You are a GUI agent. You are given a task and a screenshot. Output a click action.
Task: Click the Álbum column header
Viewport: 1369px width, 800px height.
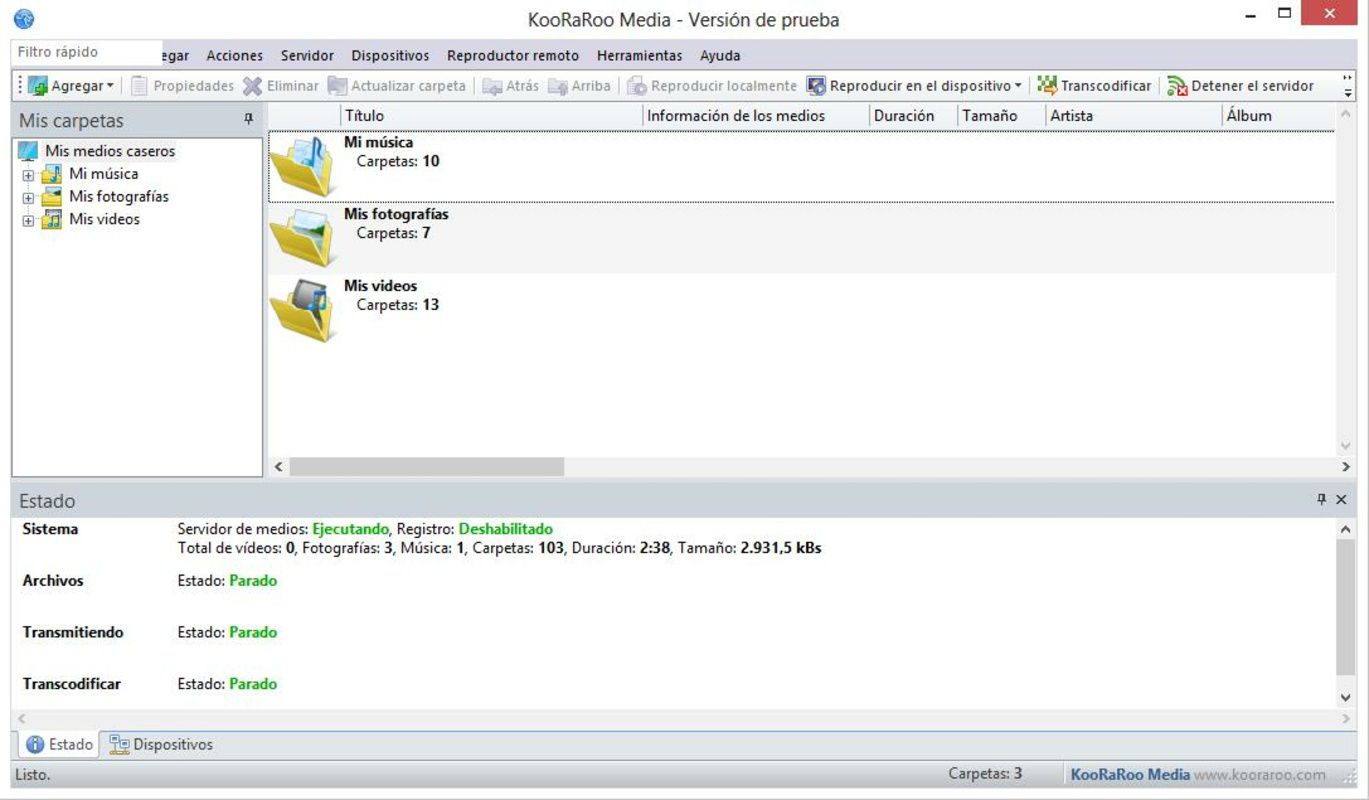pos(1278,116)
